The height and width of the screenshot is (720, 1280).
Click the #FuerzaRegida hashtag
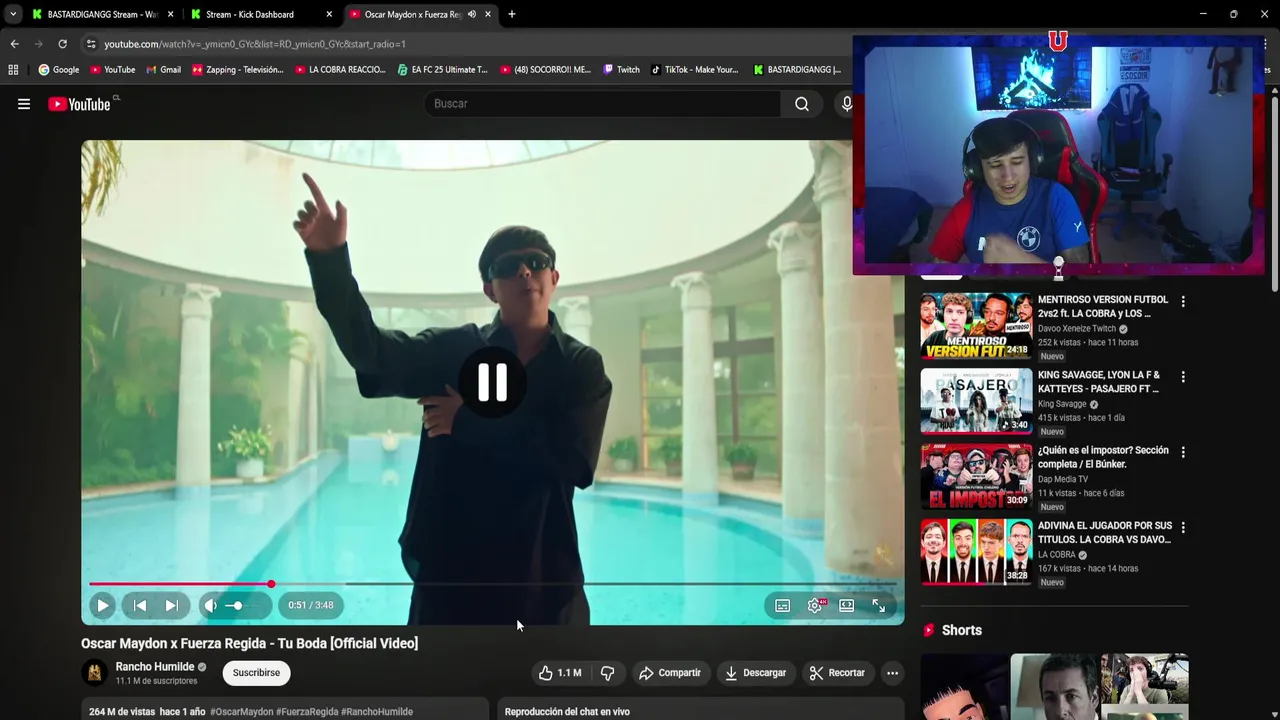pos(307,712)
